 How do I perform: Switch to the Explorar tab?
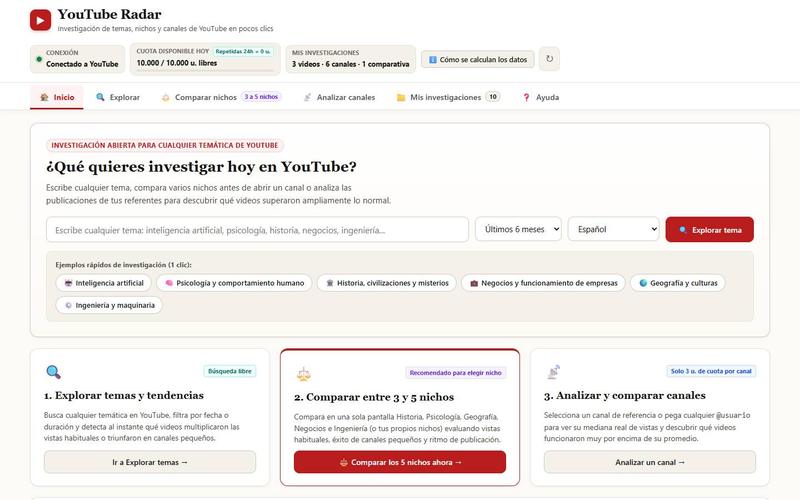118,97
